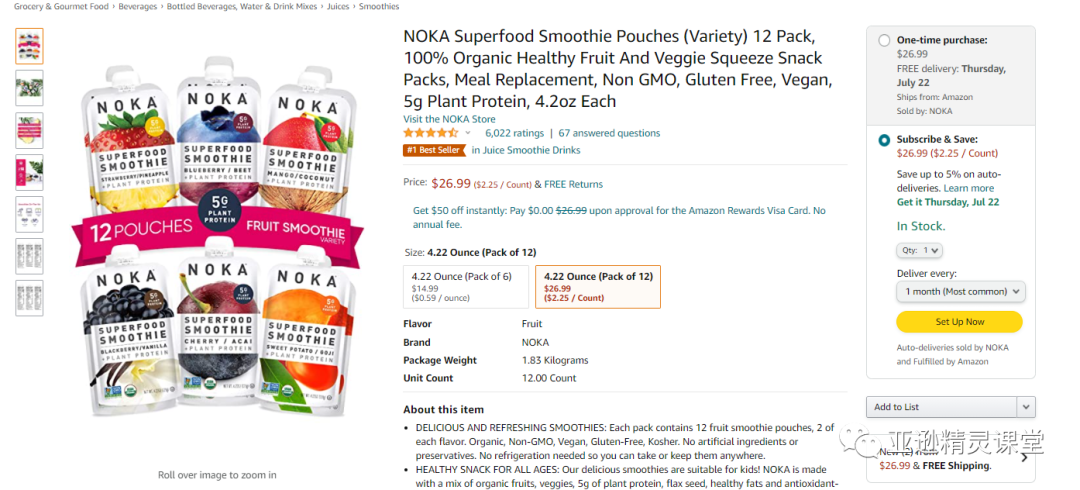Viewport: 1080px width, 490px height.
Task: Click the #1 Best Seller badge
Action: (434, 150)
